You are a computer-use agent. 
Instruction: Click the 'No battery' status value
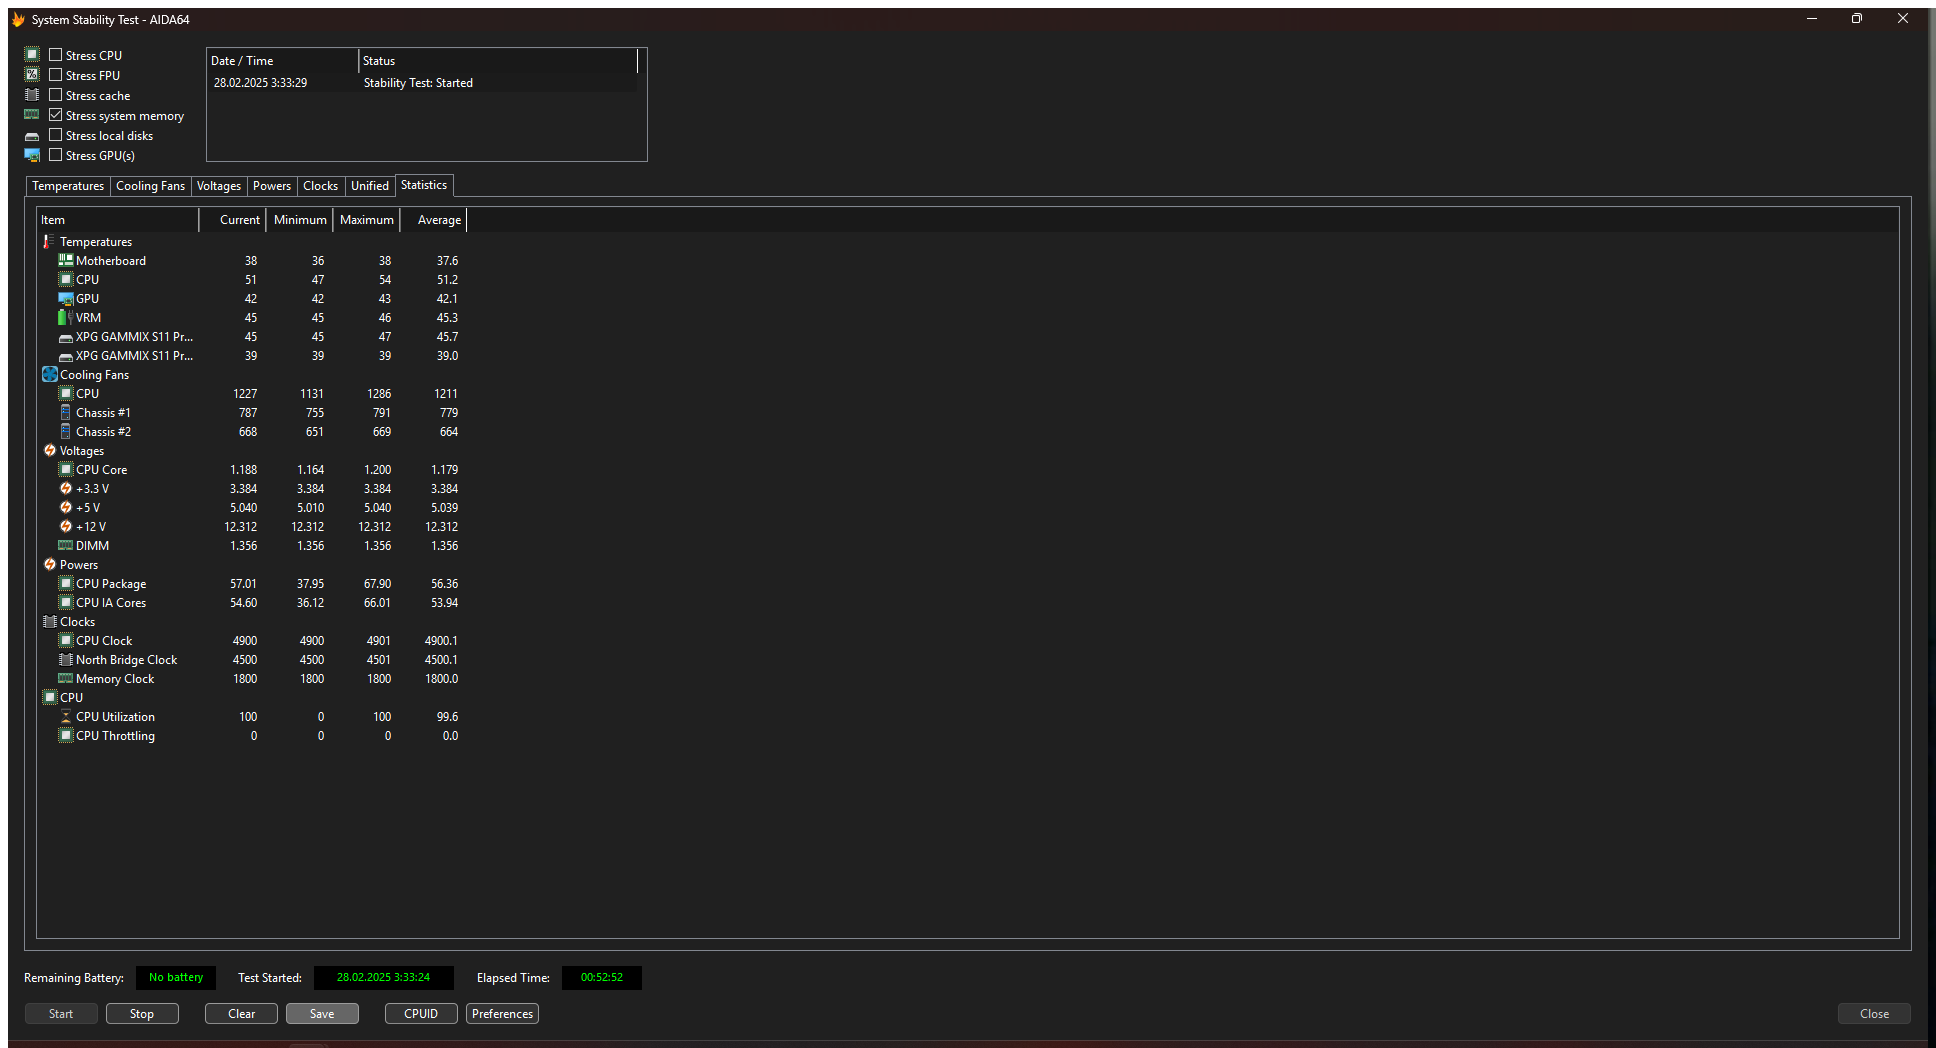(x=176, y=978)
